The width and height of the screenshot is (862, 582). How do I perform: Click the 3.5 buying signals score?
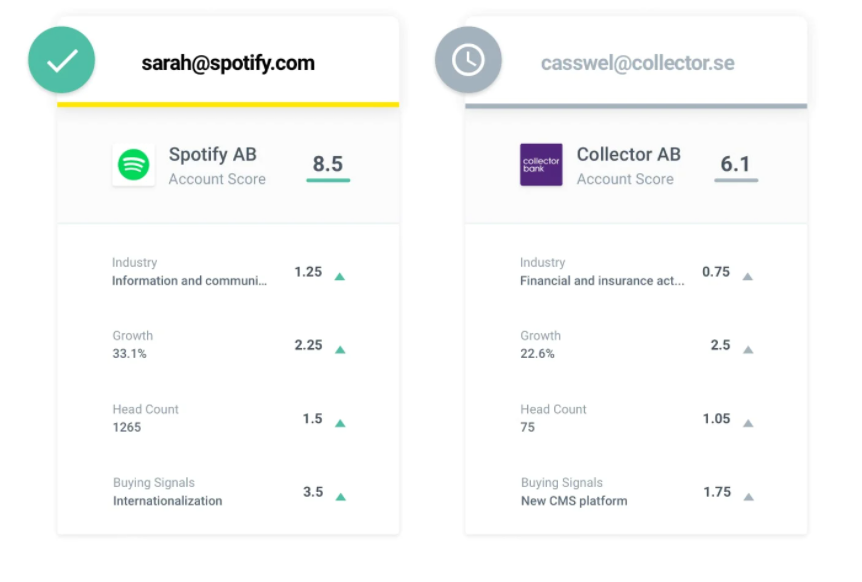pos(313,492)
